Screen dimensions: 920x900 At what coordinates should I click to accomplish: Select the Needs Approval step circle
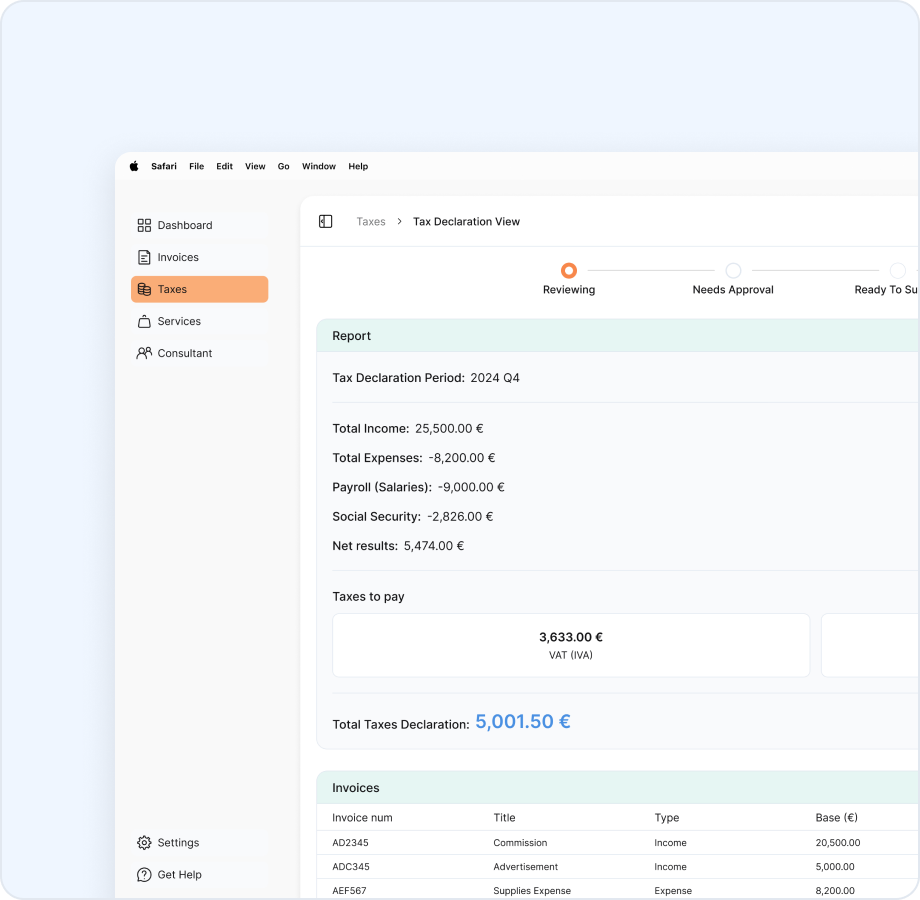[x=733, y=271]
